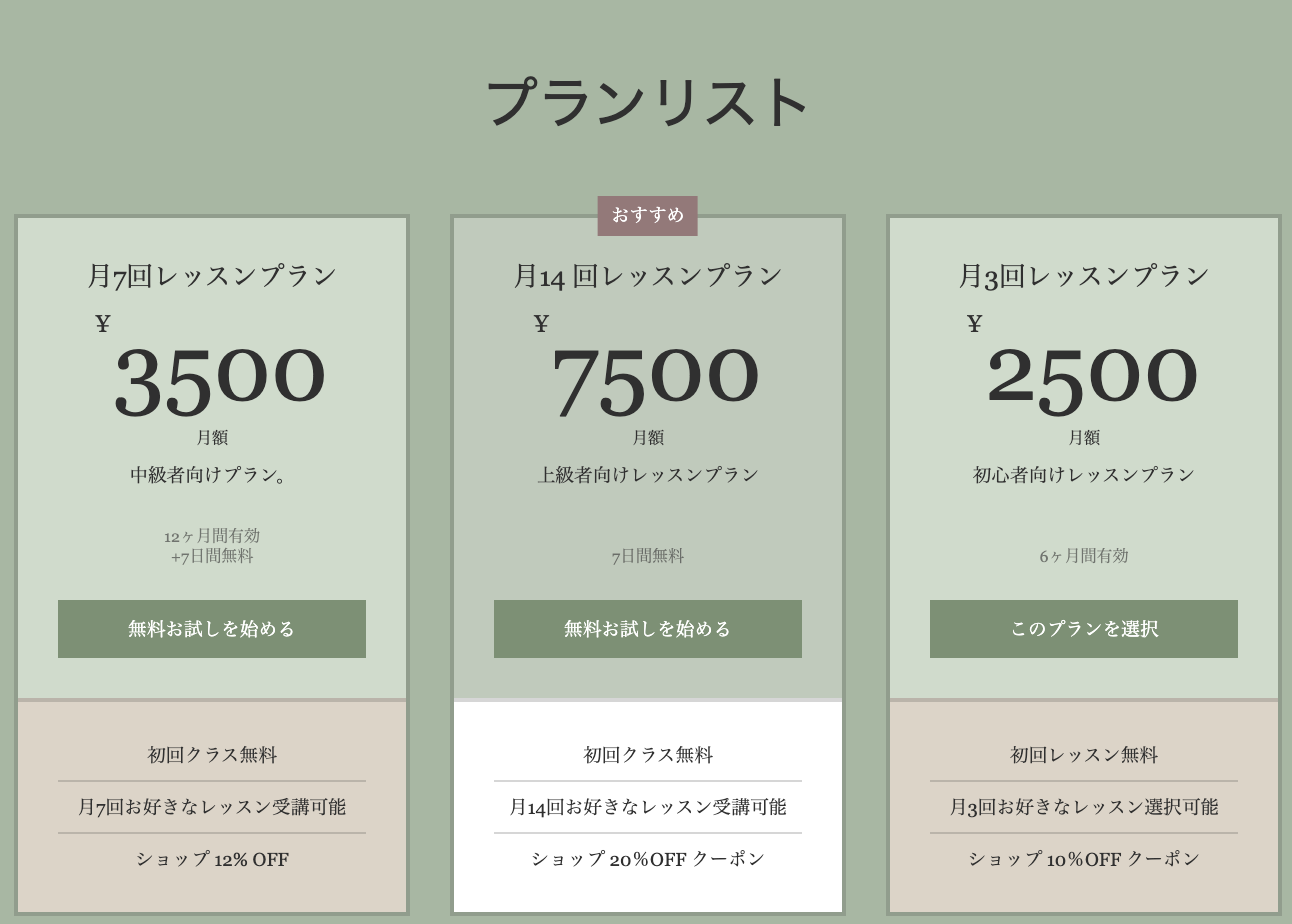Click the 月14回お好きなレッスン受講可能 feature row
Screen dimensions: 1292x924
pos(647,806)
